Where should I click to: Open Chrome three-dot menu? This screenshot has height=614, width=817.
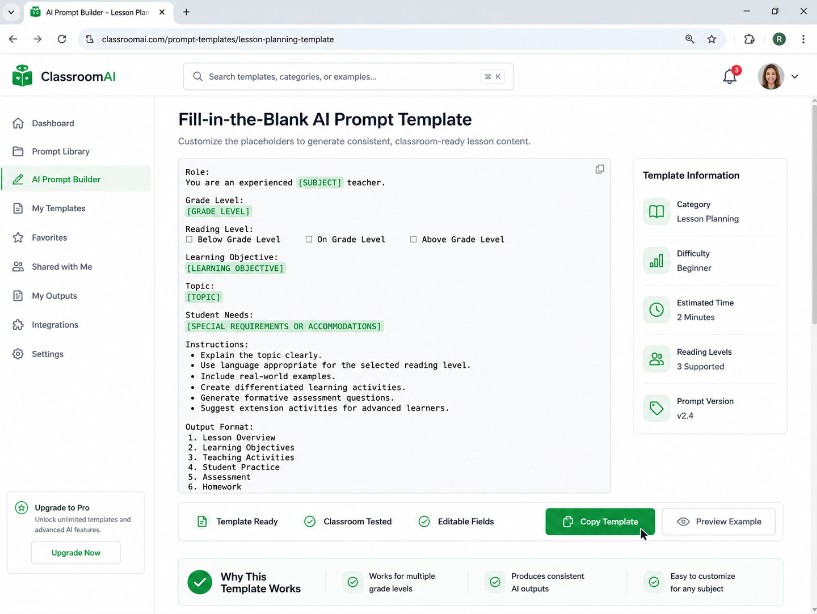click(x=803, y=39)
